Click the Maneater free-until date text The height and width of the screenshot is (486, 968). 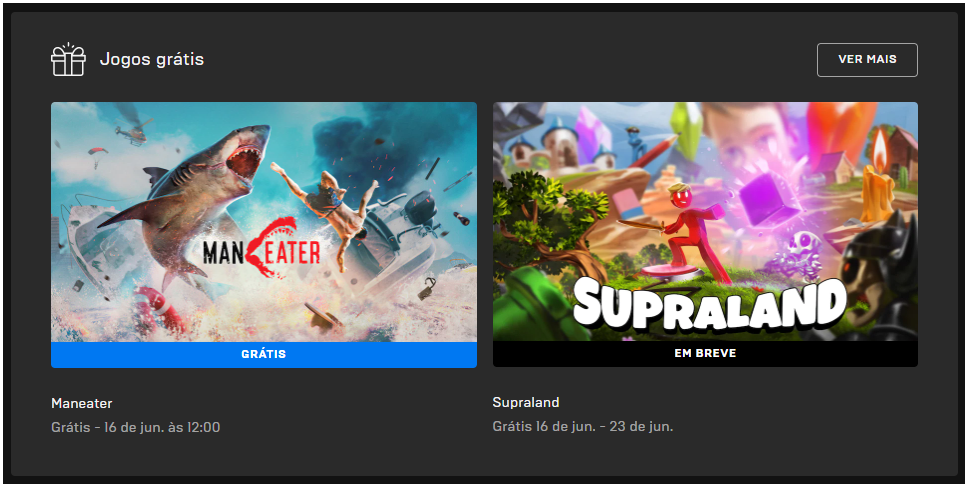(136, 427)
